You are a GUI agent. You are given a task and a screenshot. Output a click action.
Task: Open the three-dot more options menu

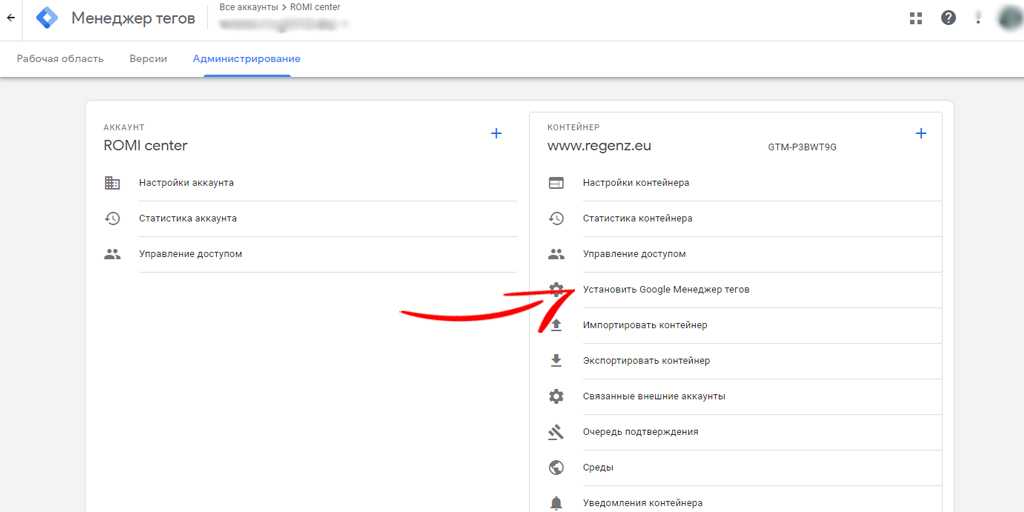click(x=978, y=18)
